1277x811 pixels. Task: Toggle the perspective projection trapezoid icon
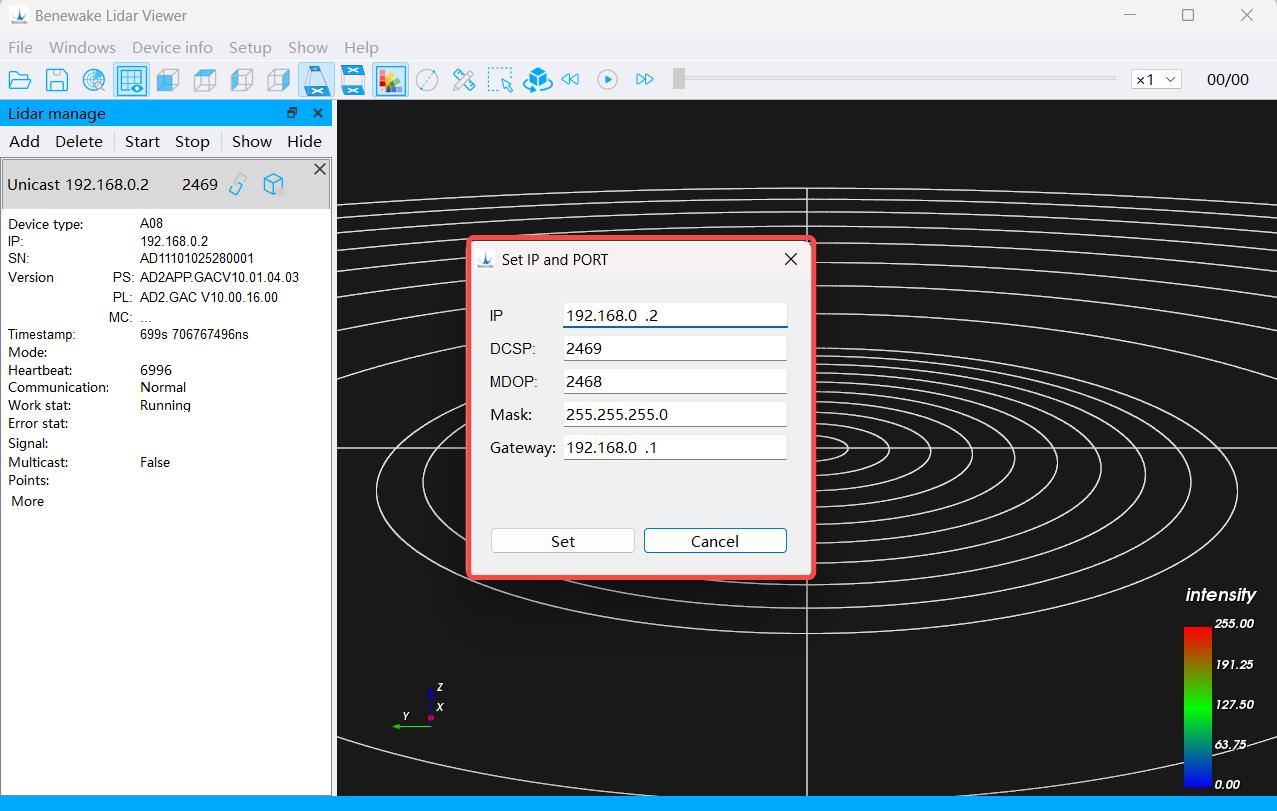point(316,80)
